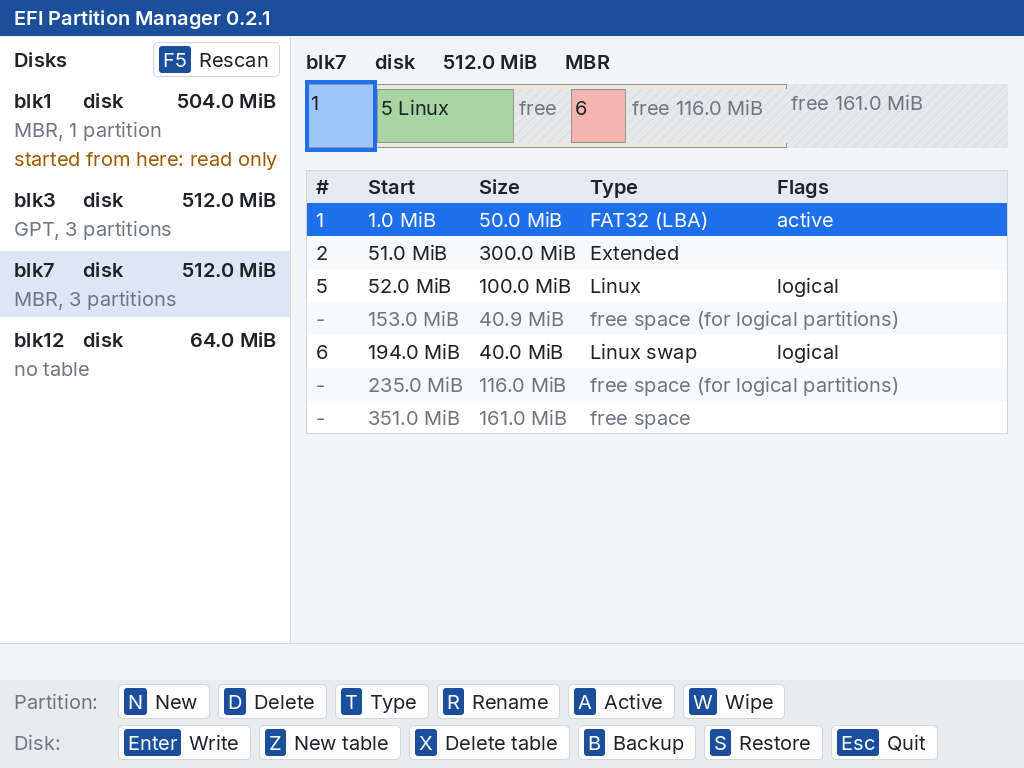The image size is (1024, 768).
Task: Click the free 116.0 MiB region in map
Action: tap(706, 116)
